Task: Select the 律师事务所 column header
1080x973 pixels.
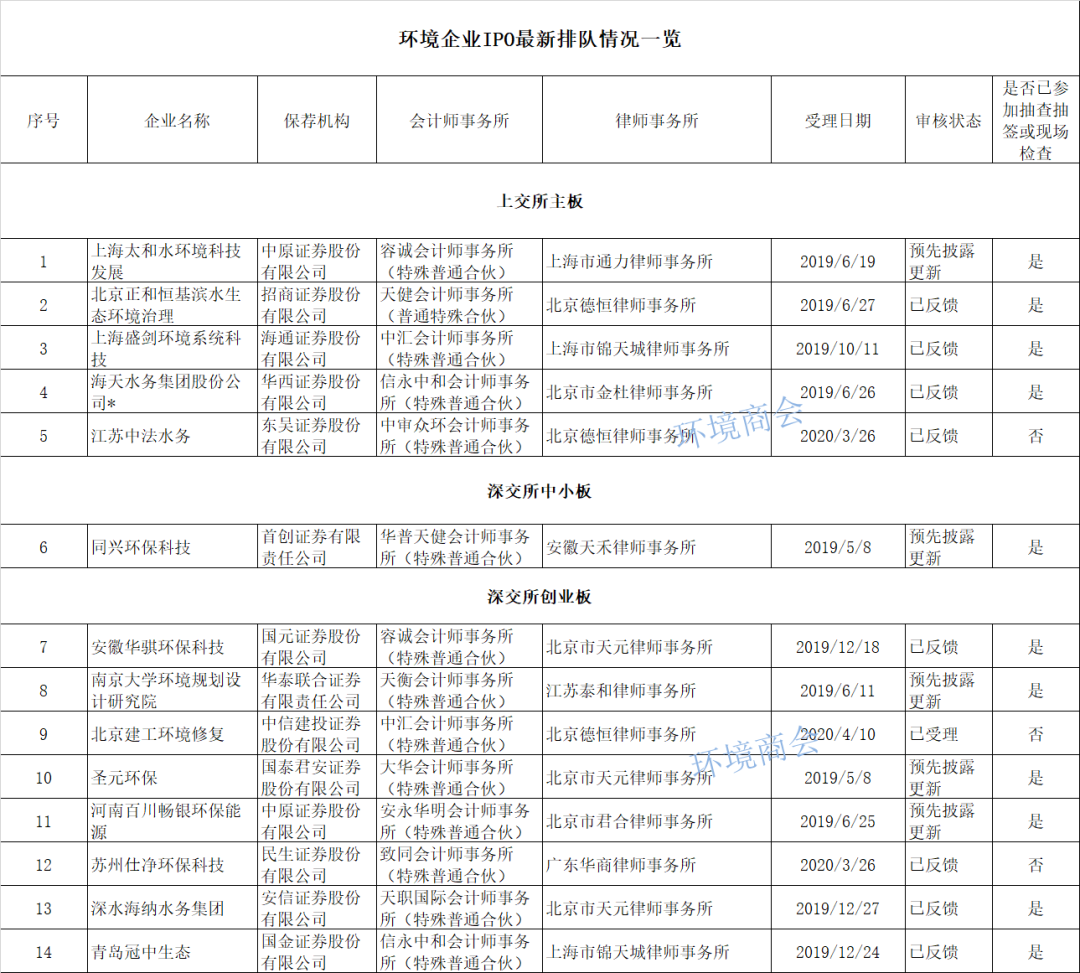Action: point(657,121)
